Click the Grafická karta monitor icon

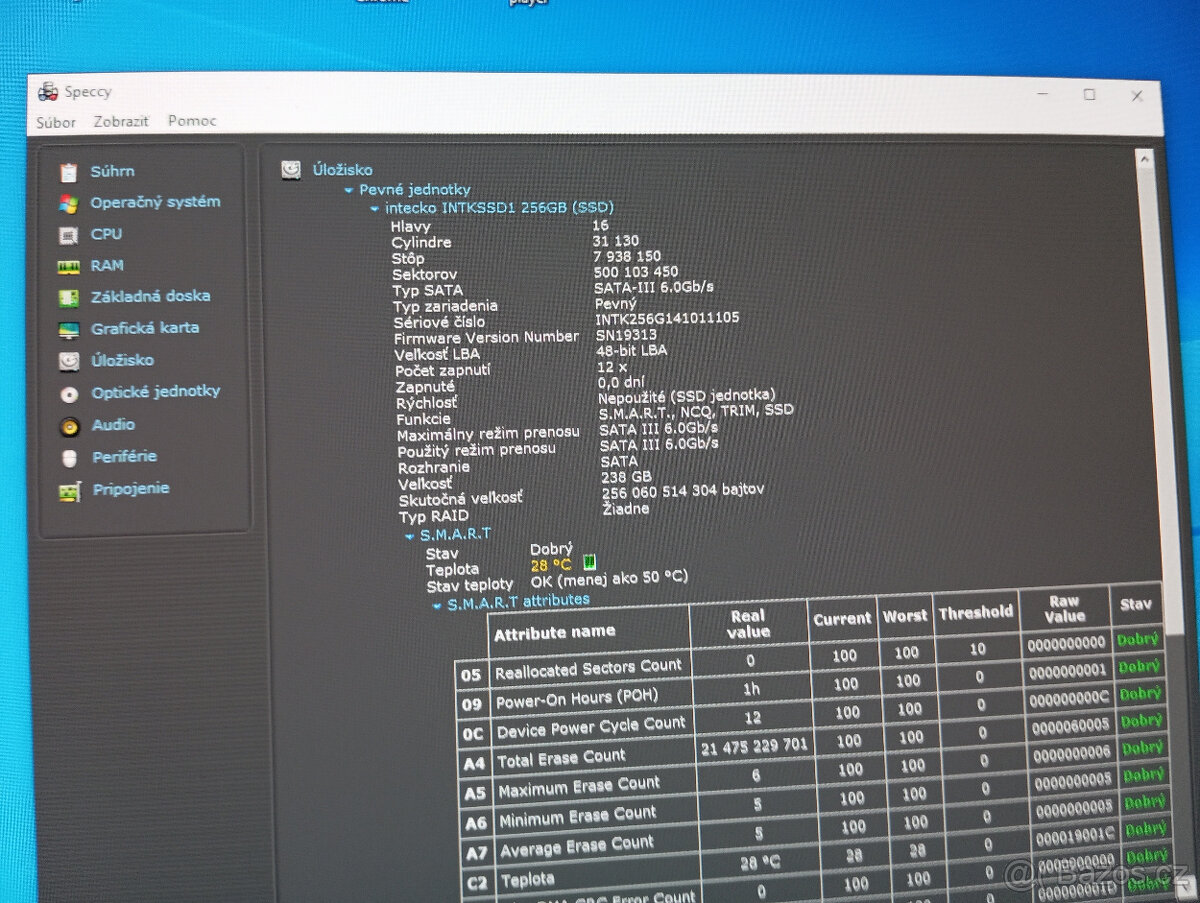click(x=68, y=330)
